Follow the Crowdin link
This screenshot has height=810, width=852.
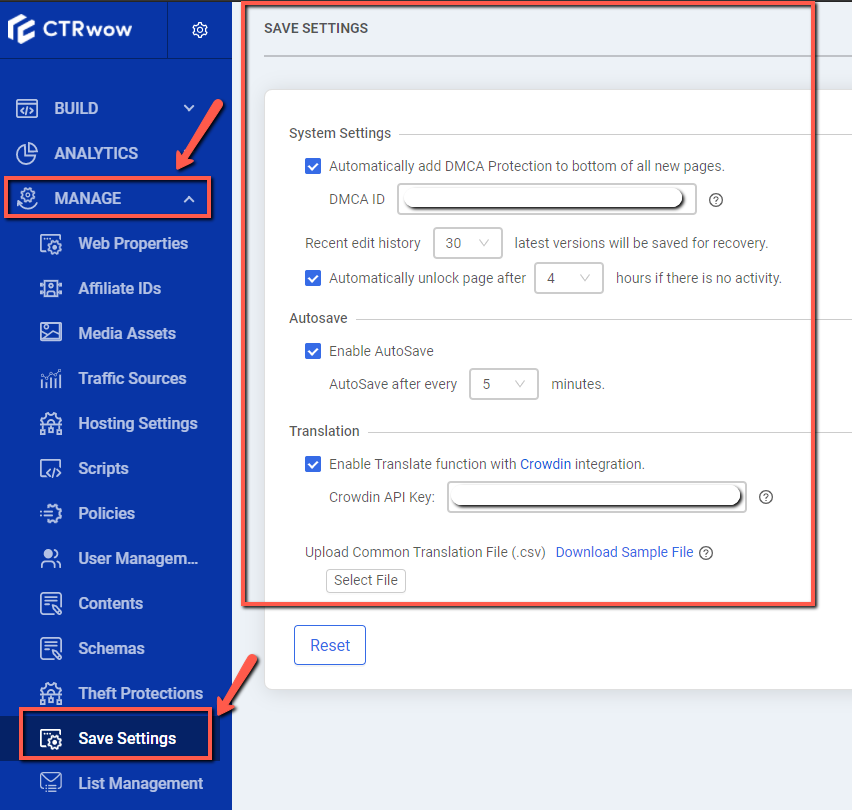point(545,464)
